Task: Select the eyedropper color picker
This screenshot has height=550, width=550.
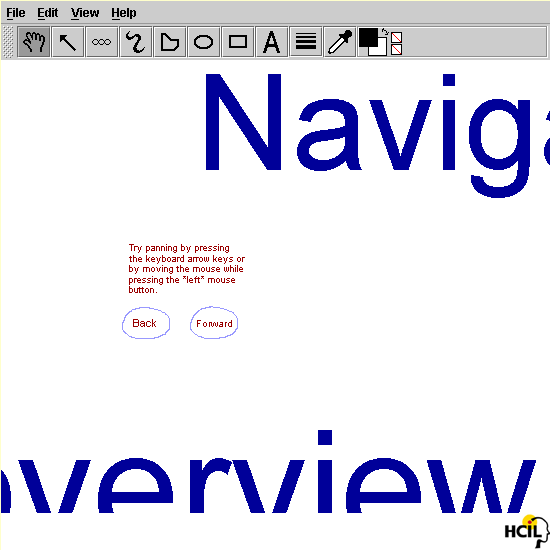Action: coord(340,42)
